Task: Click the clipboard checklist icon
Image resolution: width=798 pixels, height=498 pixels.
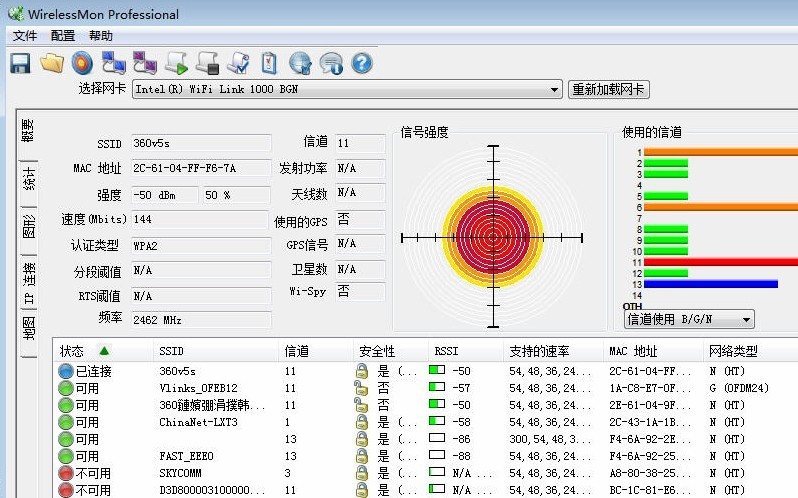Action: (x=269, y=64)
